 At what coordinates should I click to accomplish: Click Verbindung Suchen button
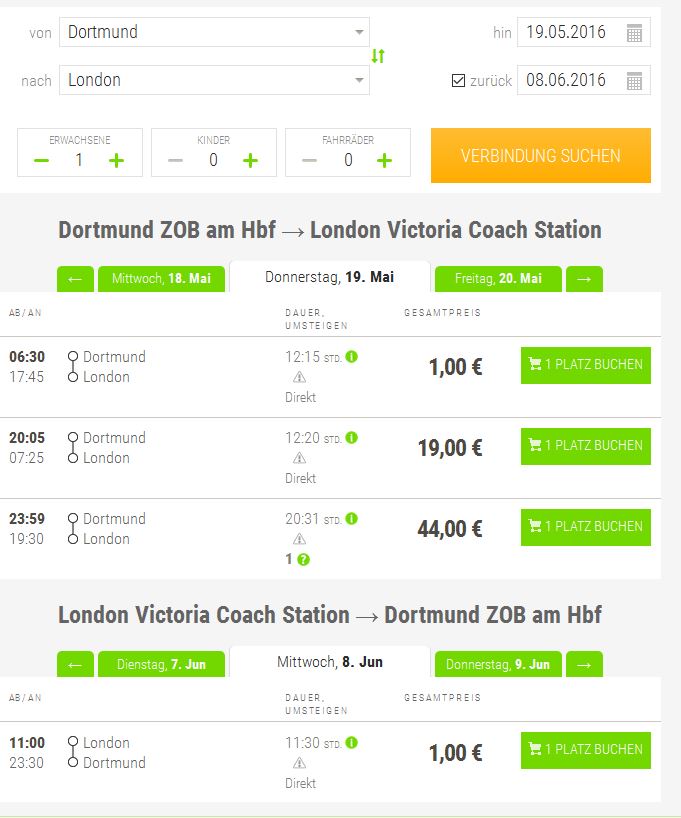click(x=541, y=155)
